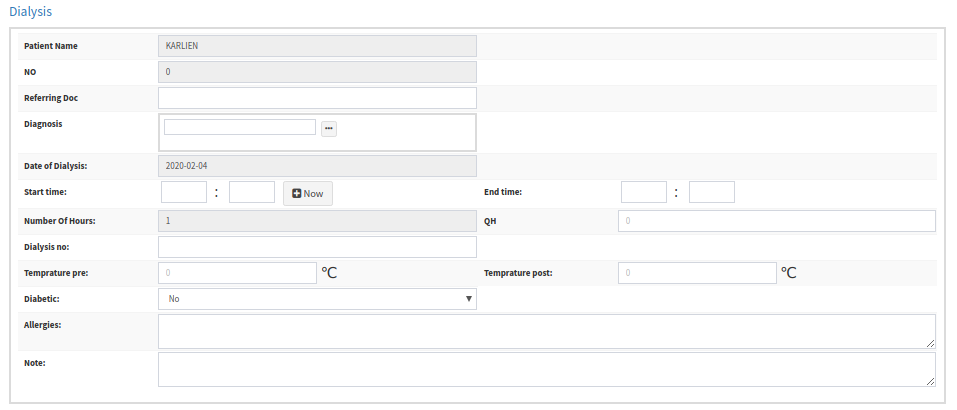Click the End time label
Screen dimensions: 957x410
[503, 192]
